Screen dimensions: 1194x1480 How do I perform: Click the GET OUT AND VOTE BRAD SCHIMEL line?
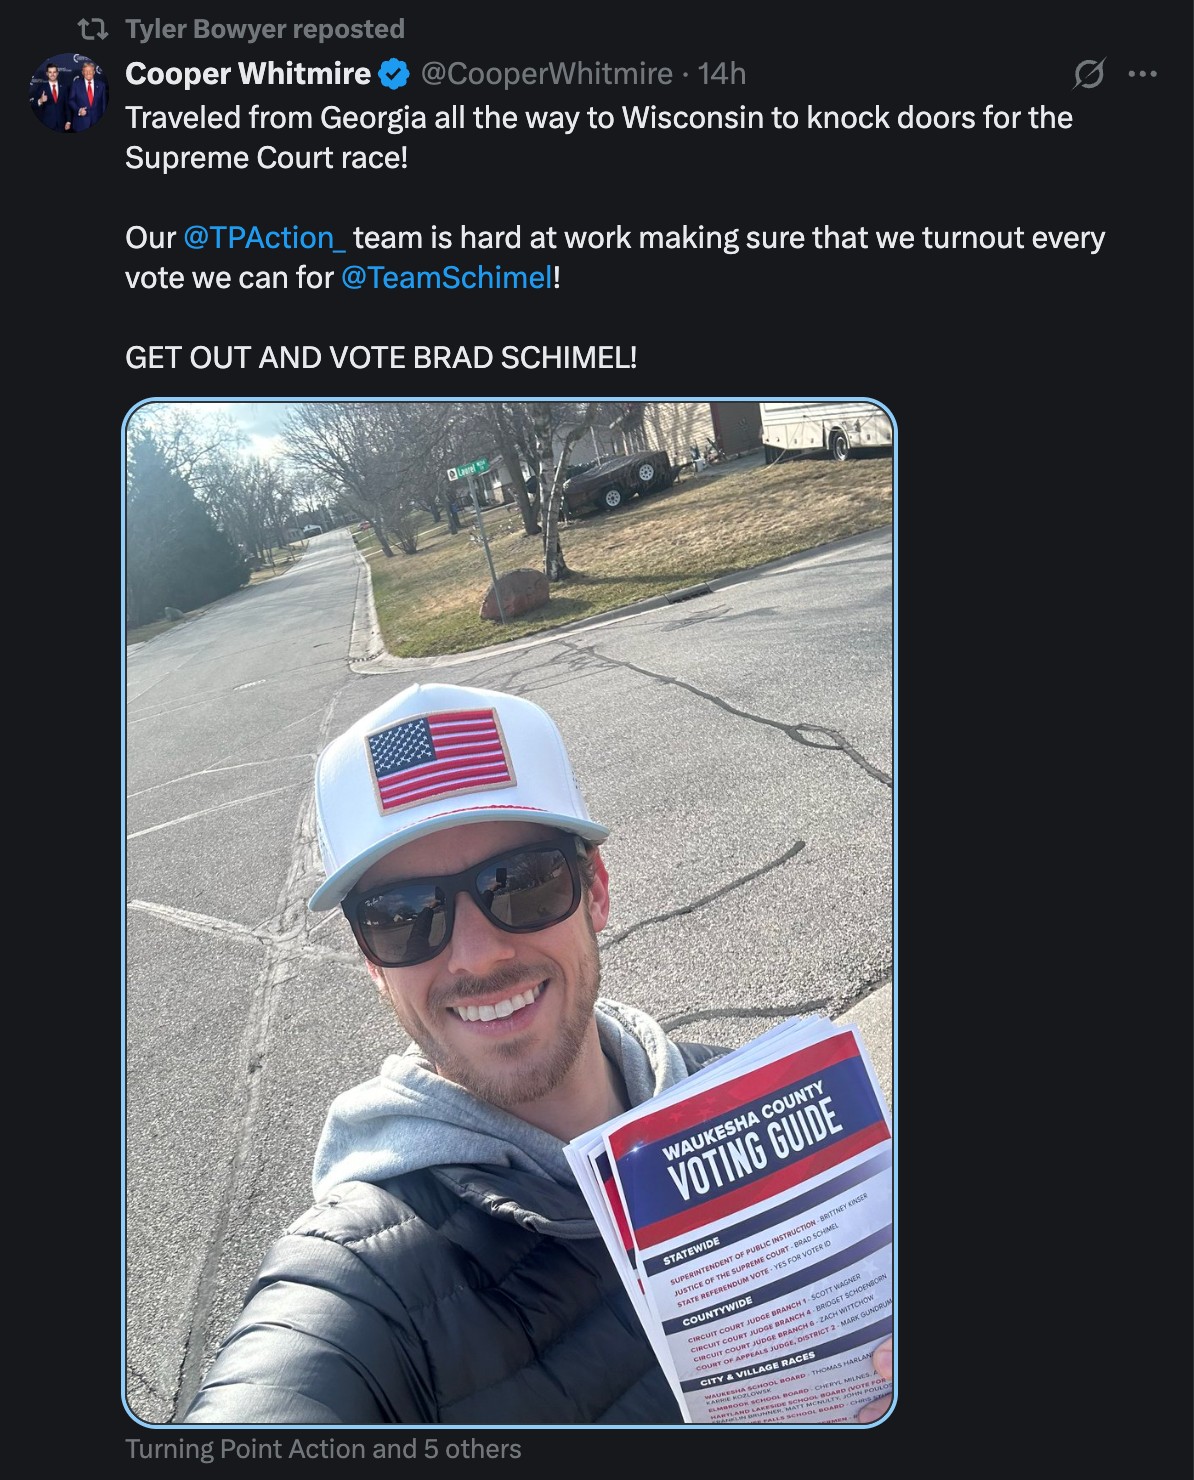[x=381, y=358]
